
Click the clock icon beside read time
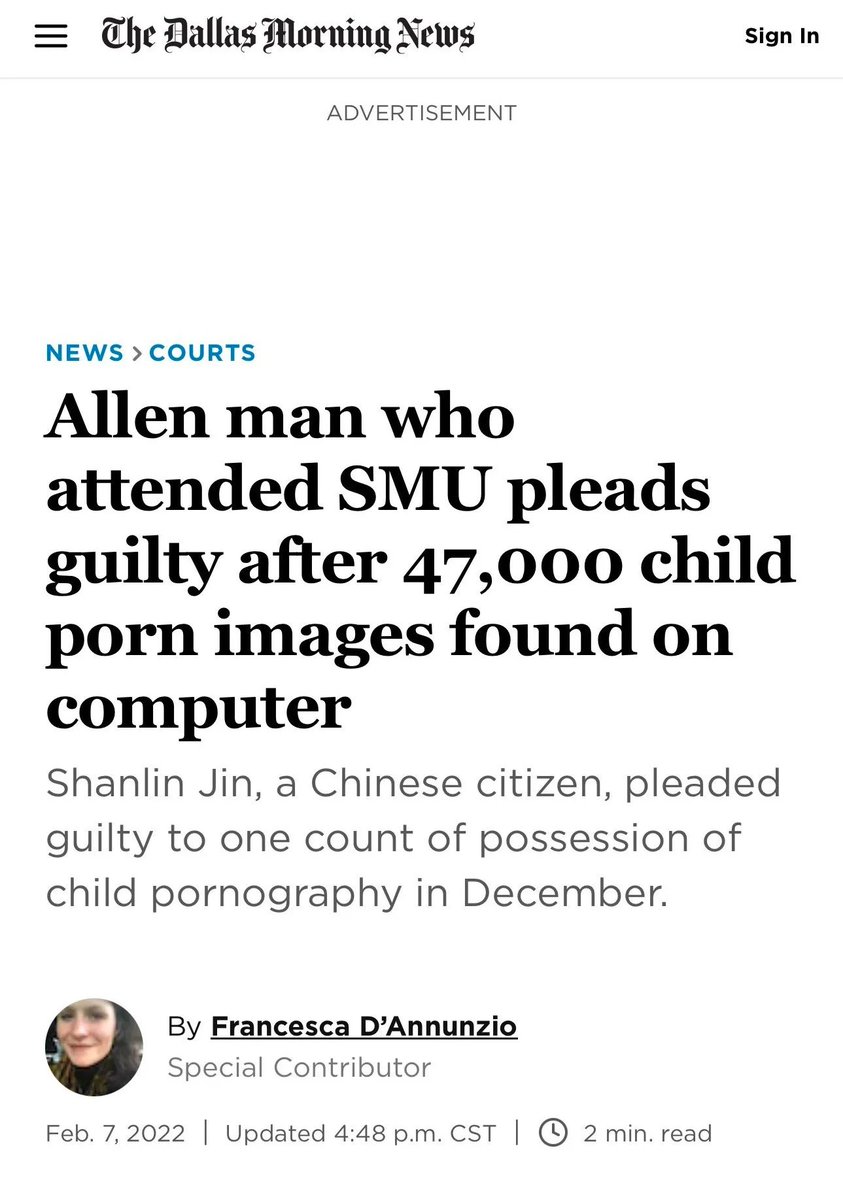point(553,1133)
